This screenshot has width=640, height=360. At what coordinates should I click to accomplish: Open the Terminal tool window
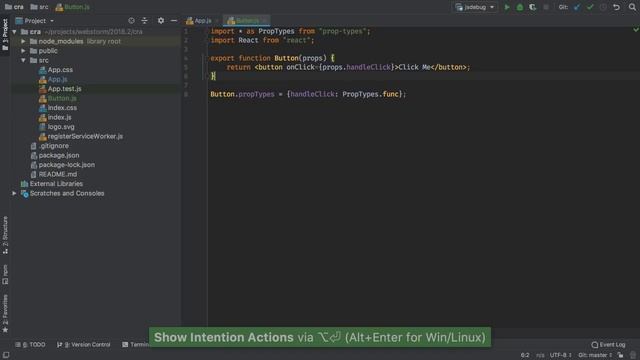point(136,344)
